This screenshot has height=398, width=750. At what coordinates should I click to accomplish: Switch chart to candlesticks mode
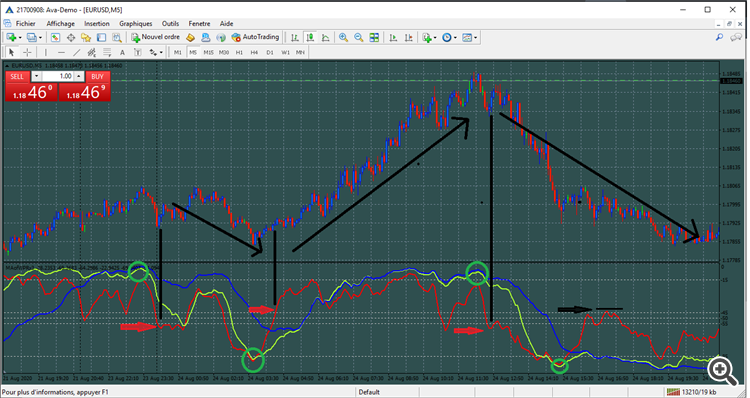(310, 37)
